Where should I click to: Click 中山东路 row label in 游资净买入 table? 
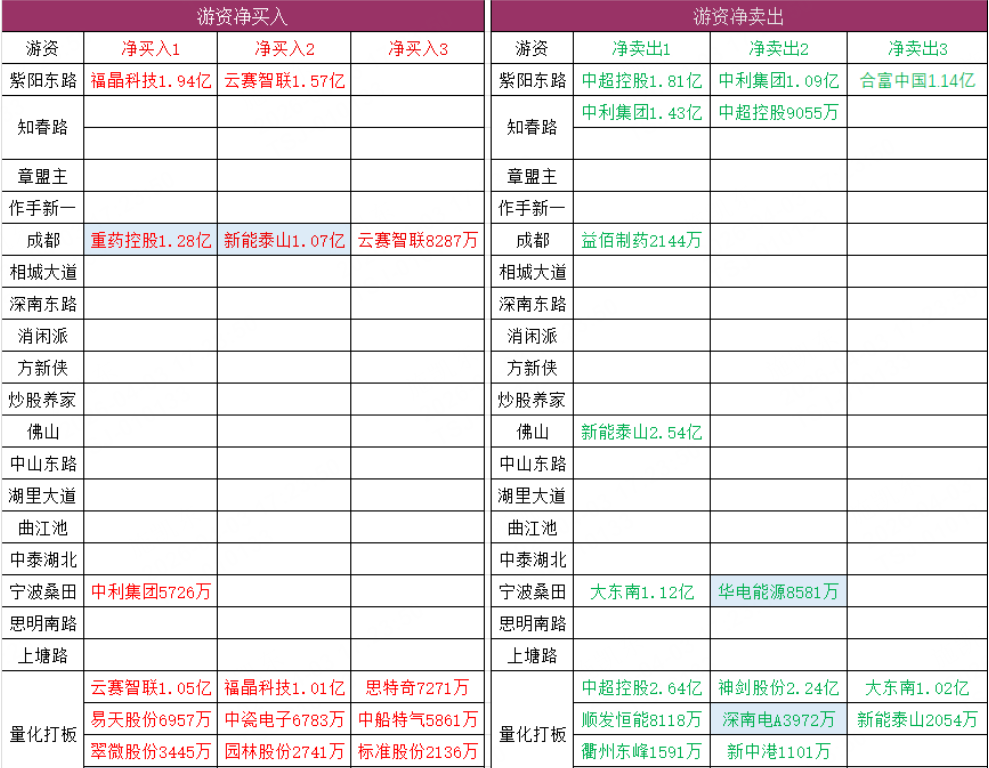pos(43,464)
